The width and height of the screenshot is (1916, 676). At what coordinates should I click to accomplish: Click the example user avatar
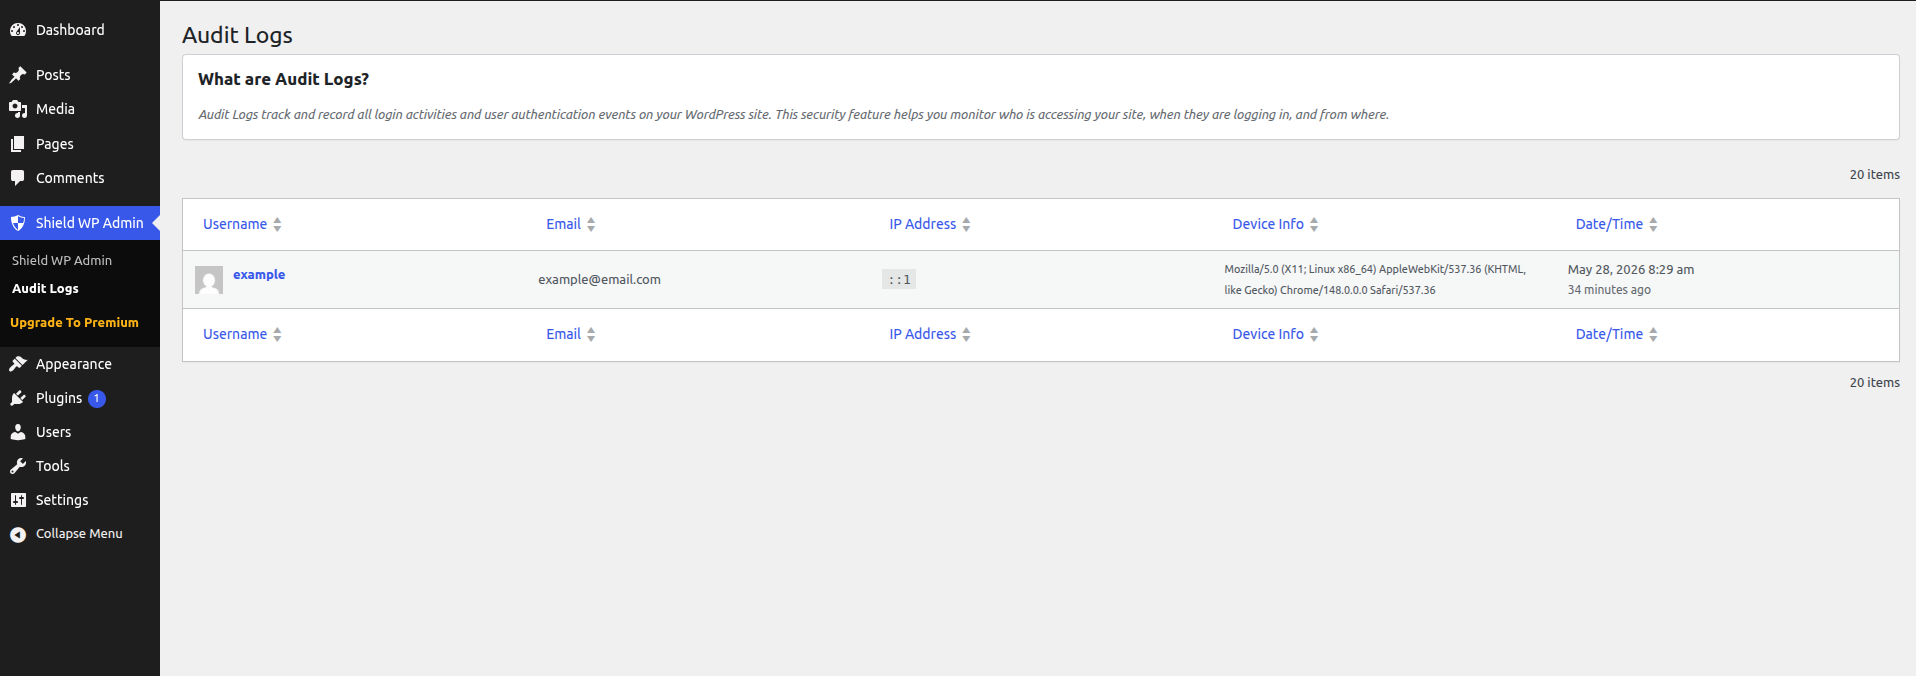[x=209, y=280]
